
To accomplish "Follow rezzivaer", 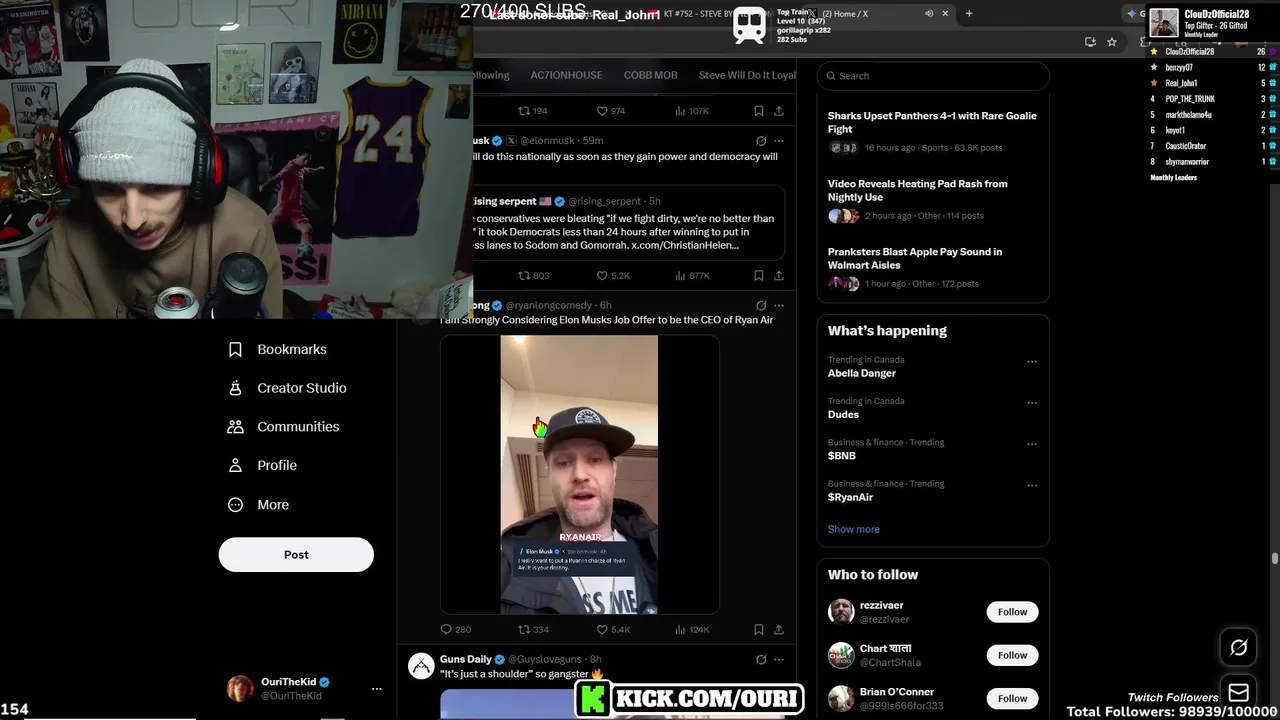I will click(1012, 612).
